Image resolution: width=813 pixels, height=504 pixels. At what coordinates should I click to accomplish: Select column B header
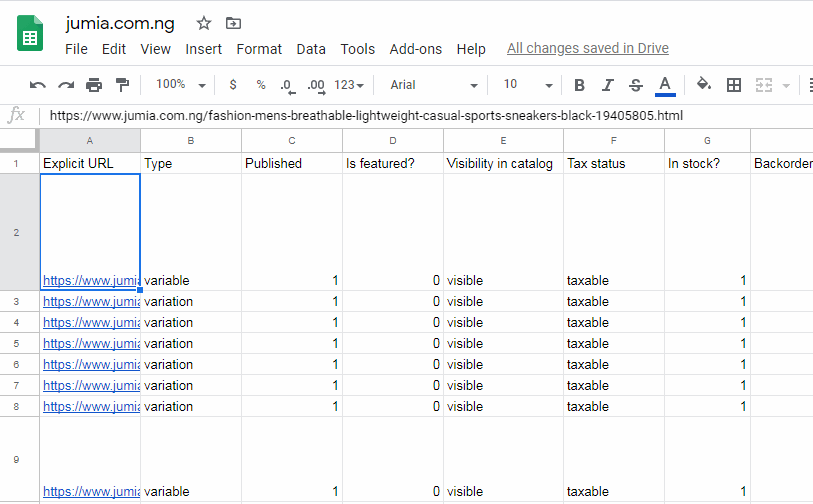point(191,141)
